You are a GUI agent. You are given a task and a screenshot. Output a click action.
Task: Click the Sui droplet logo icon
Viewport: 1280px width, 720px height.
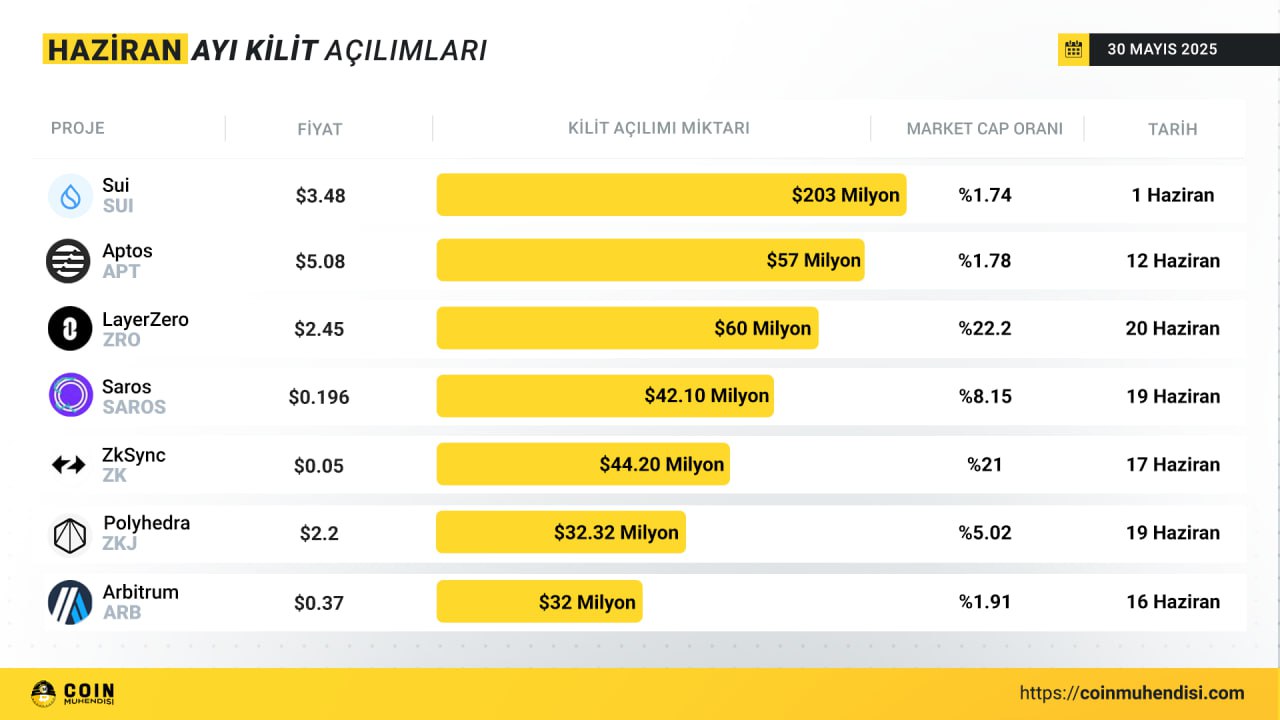coord(70,195)
